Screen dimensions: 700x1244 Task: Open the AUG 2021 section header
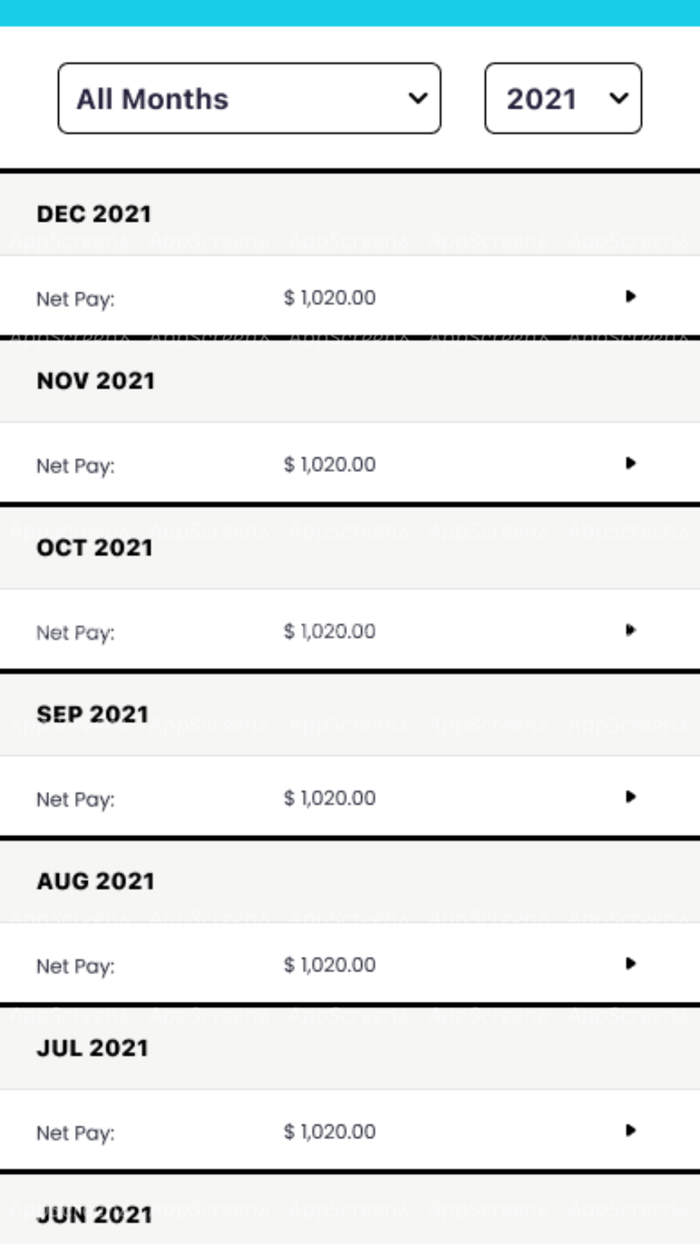pos(96,882)
